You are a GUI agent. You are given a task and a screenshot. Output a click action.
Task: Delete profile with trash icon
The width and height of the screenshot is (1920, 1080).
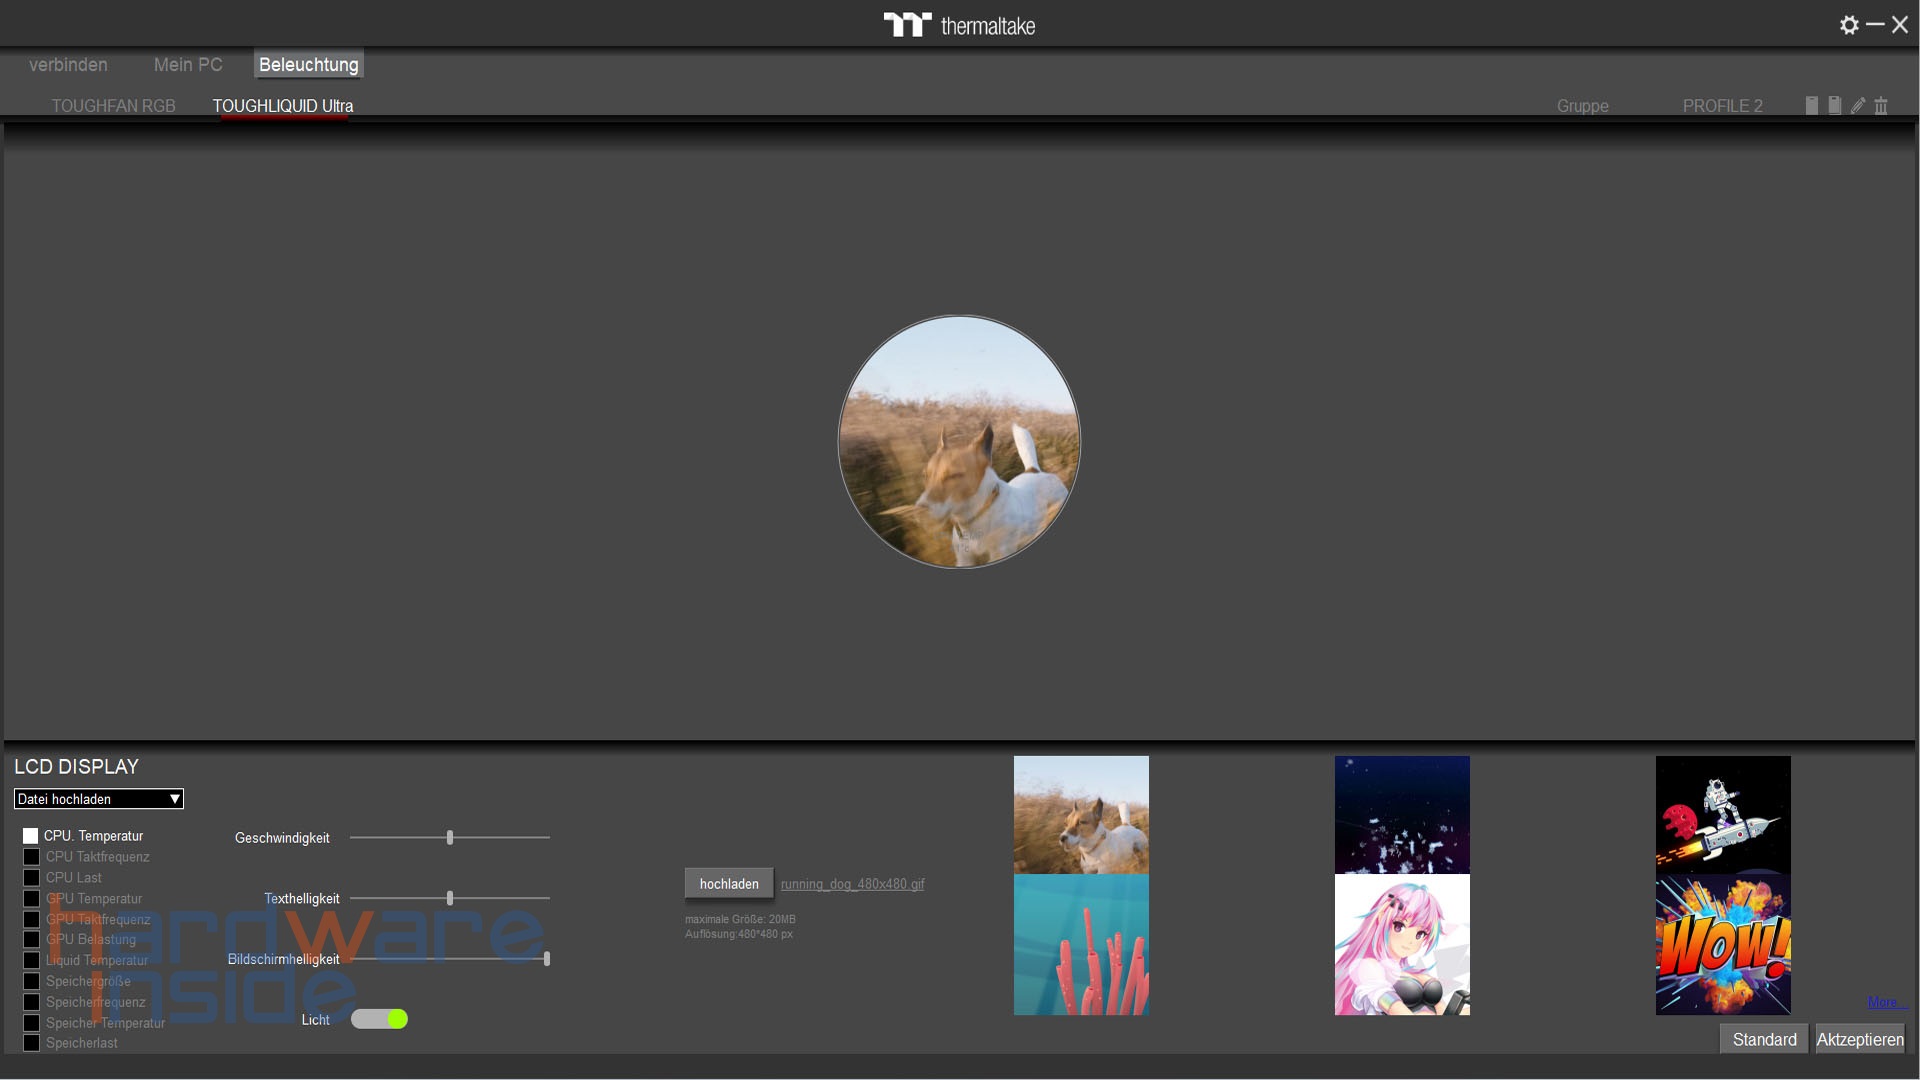[x=1881, y=105]
